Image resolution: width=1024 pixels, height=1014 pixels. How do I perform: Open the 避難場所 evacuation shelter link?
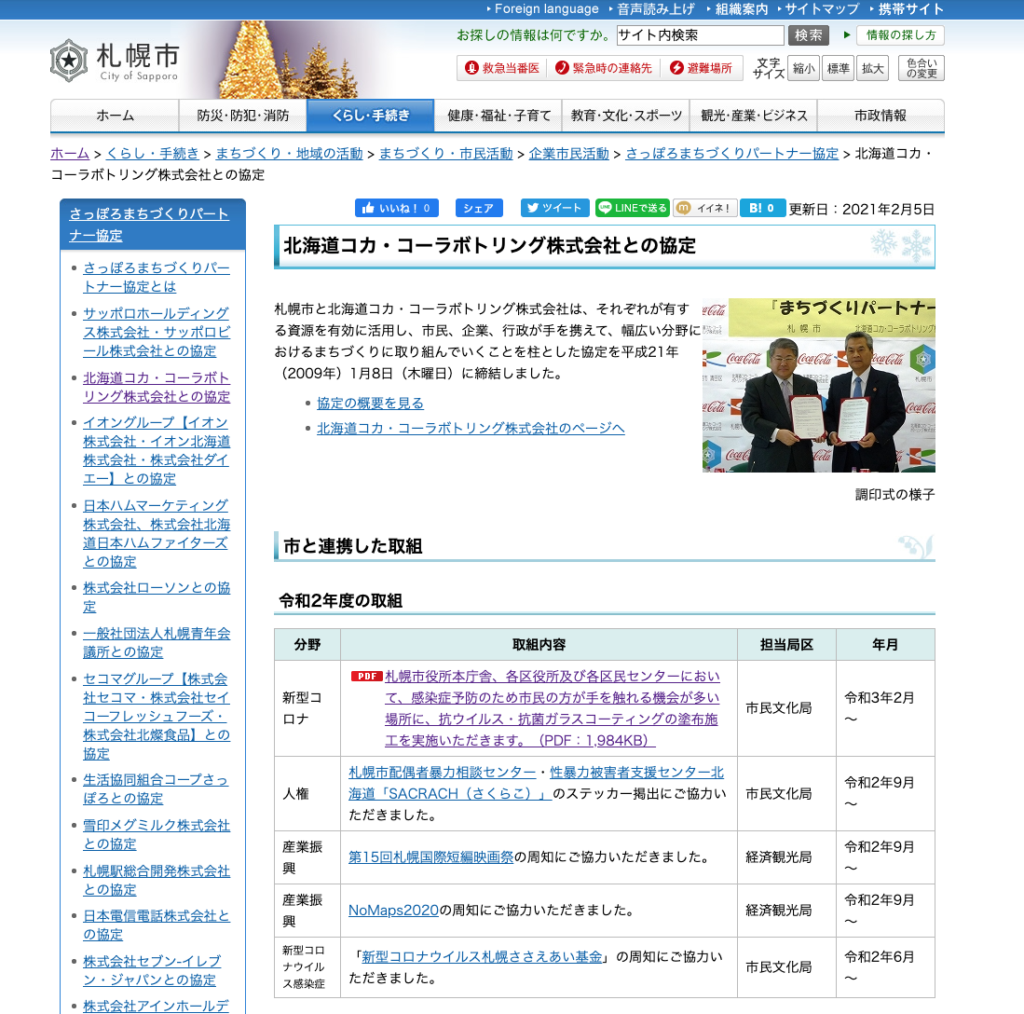click(x=701, y=68)
